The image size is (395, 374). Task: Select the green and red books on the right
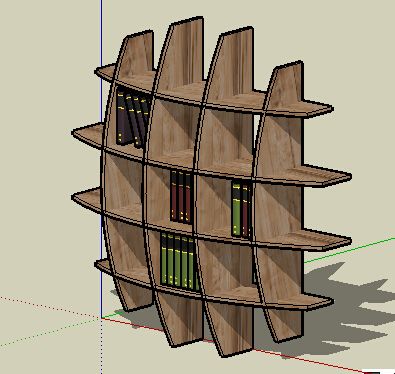pyautogui.click(x=242, y=209)
